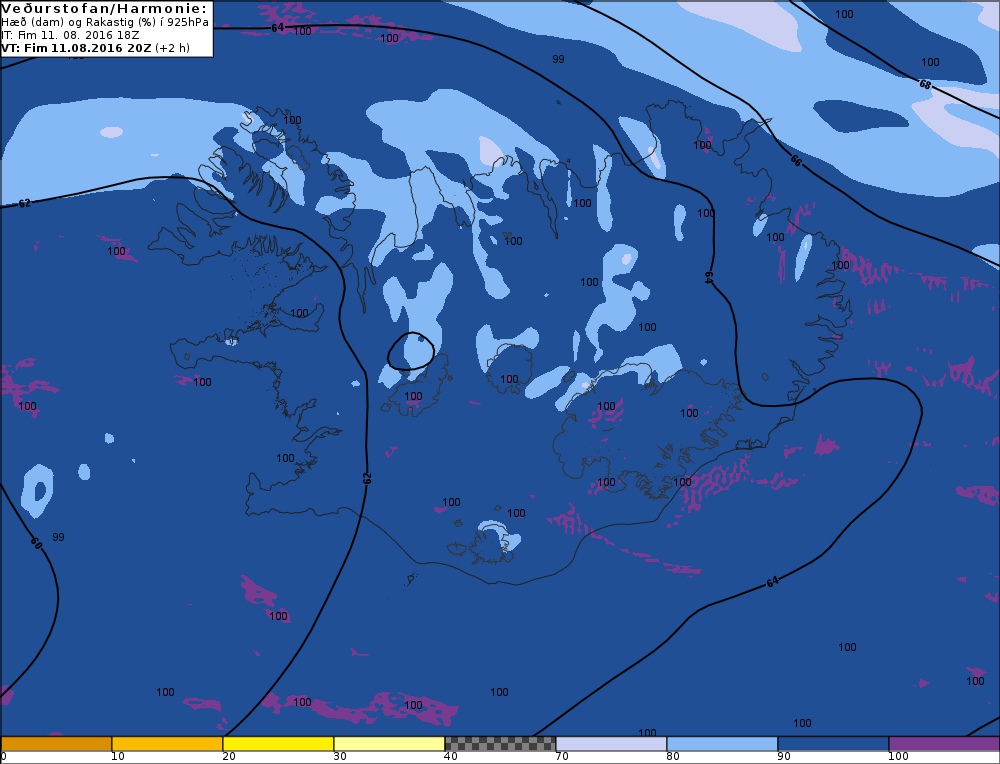The image size is (1000, 764).
Task: Click the legend tick label "40"
Action: [451, 756]
